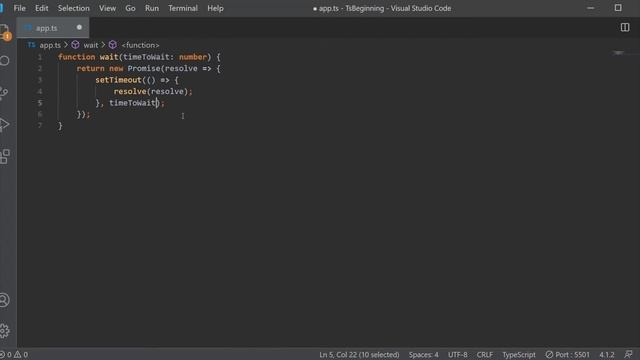The image size is (640, 360).
Task: Click the function keyword on line 1
Action: 76,57
